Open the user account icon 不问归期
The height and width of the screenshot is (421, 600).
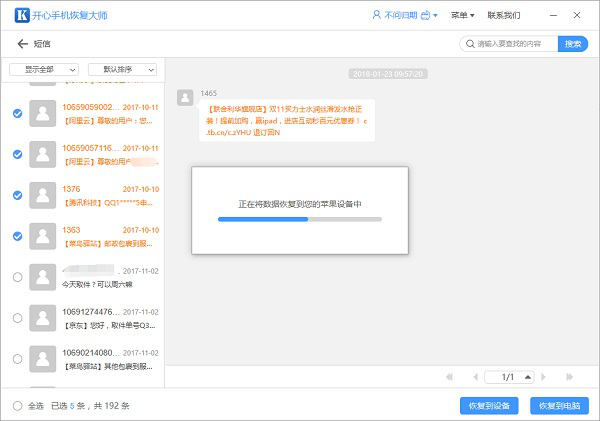click(376, 16)
